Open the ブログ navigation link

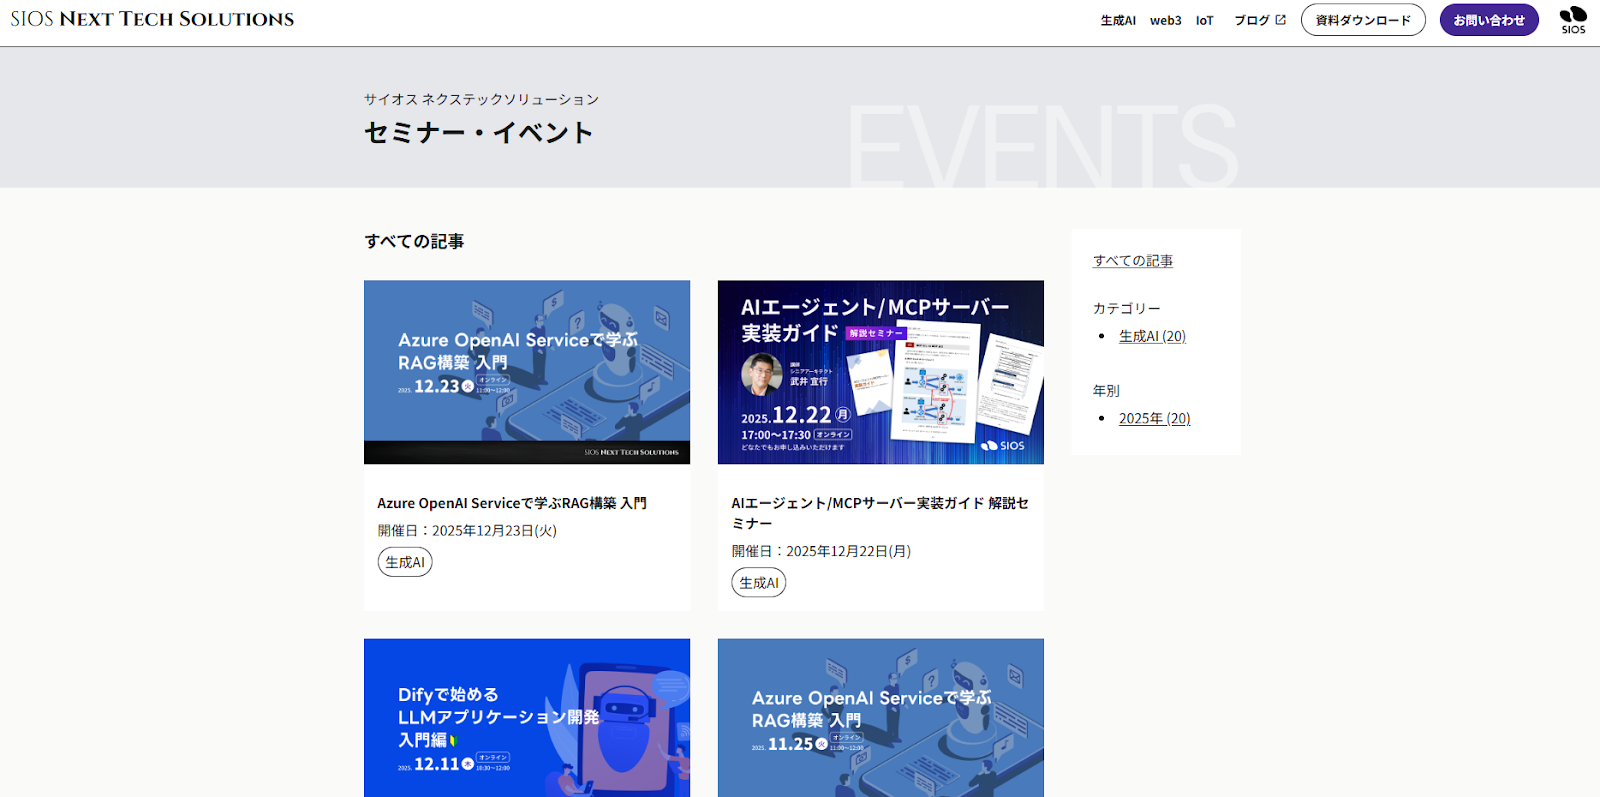1251,20
